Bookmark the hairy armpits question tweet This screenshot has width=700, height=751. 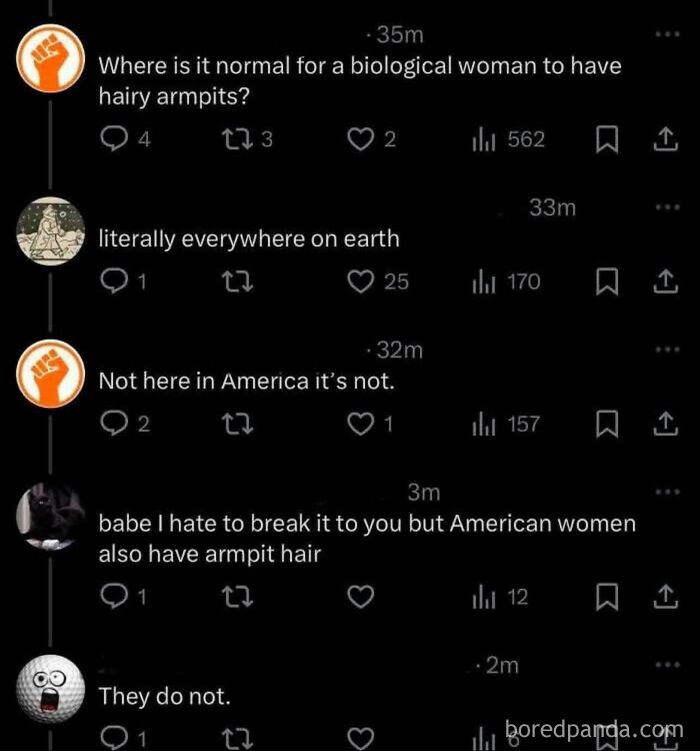607,140
